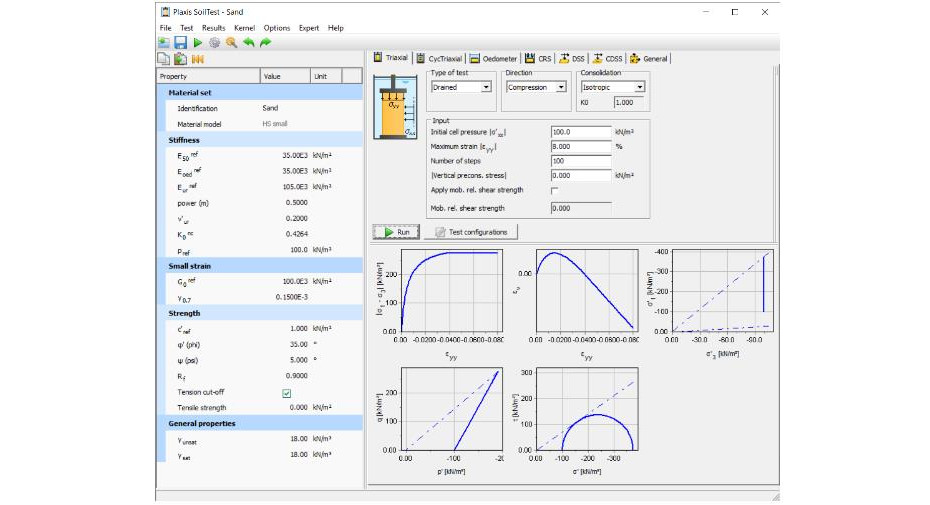The width and height of the screenshot is (930, 505).
Task: Disable the Tension cut-off checkbox
Action: click(x=287, y=393)
